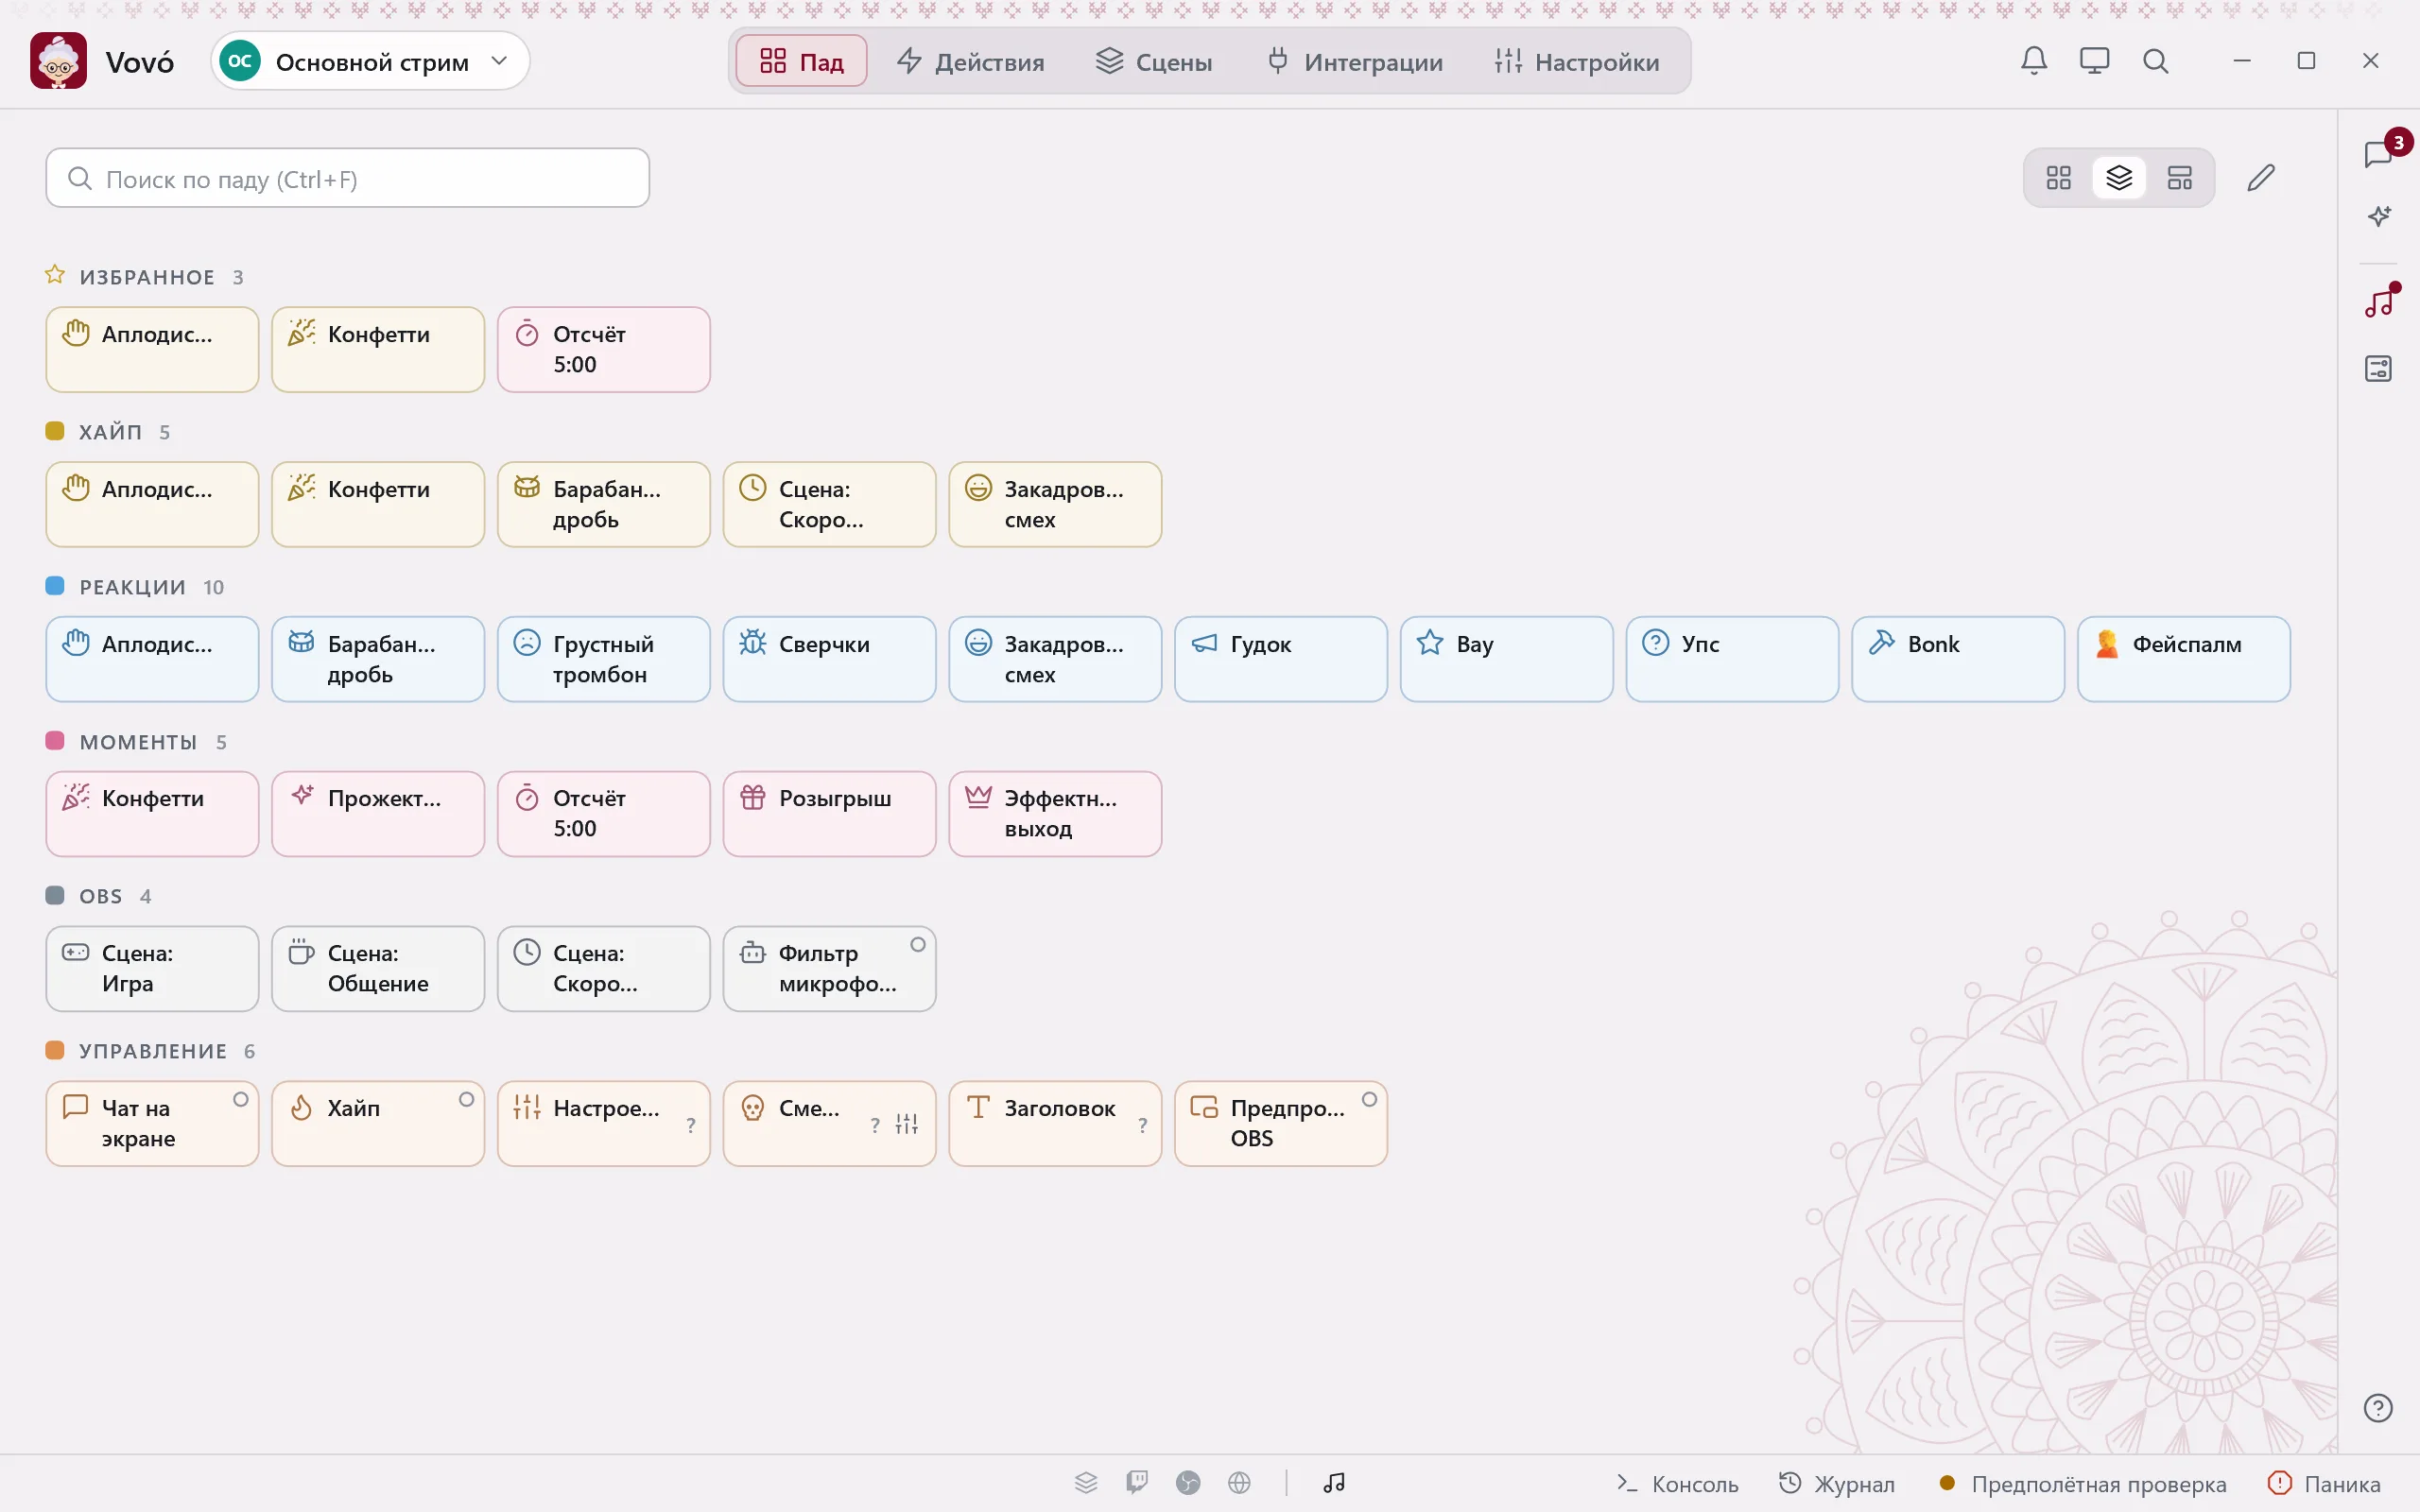Hit the Паника button
This screenshot has width=2420, height=1512.
pyautogui.click(x=2324, y=1483)
